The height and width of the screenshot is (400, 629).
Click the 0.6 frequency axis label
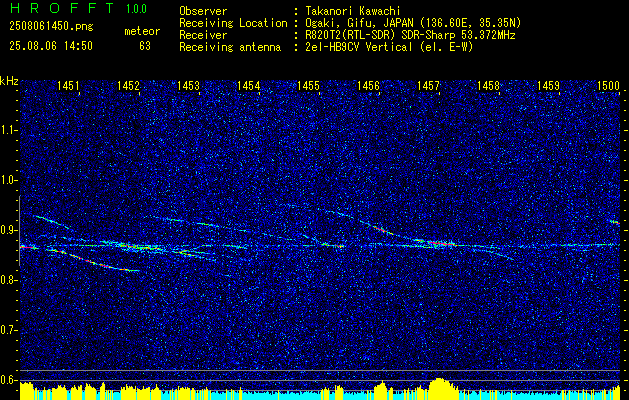tap(7, 380)
